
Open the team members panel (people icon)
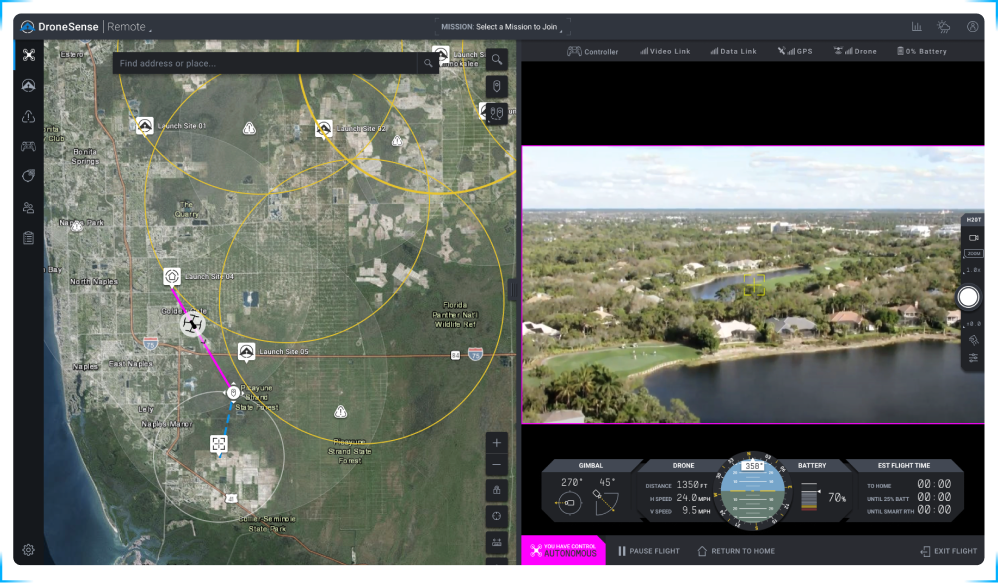28,207
